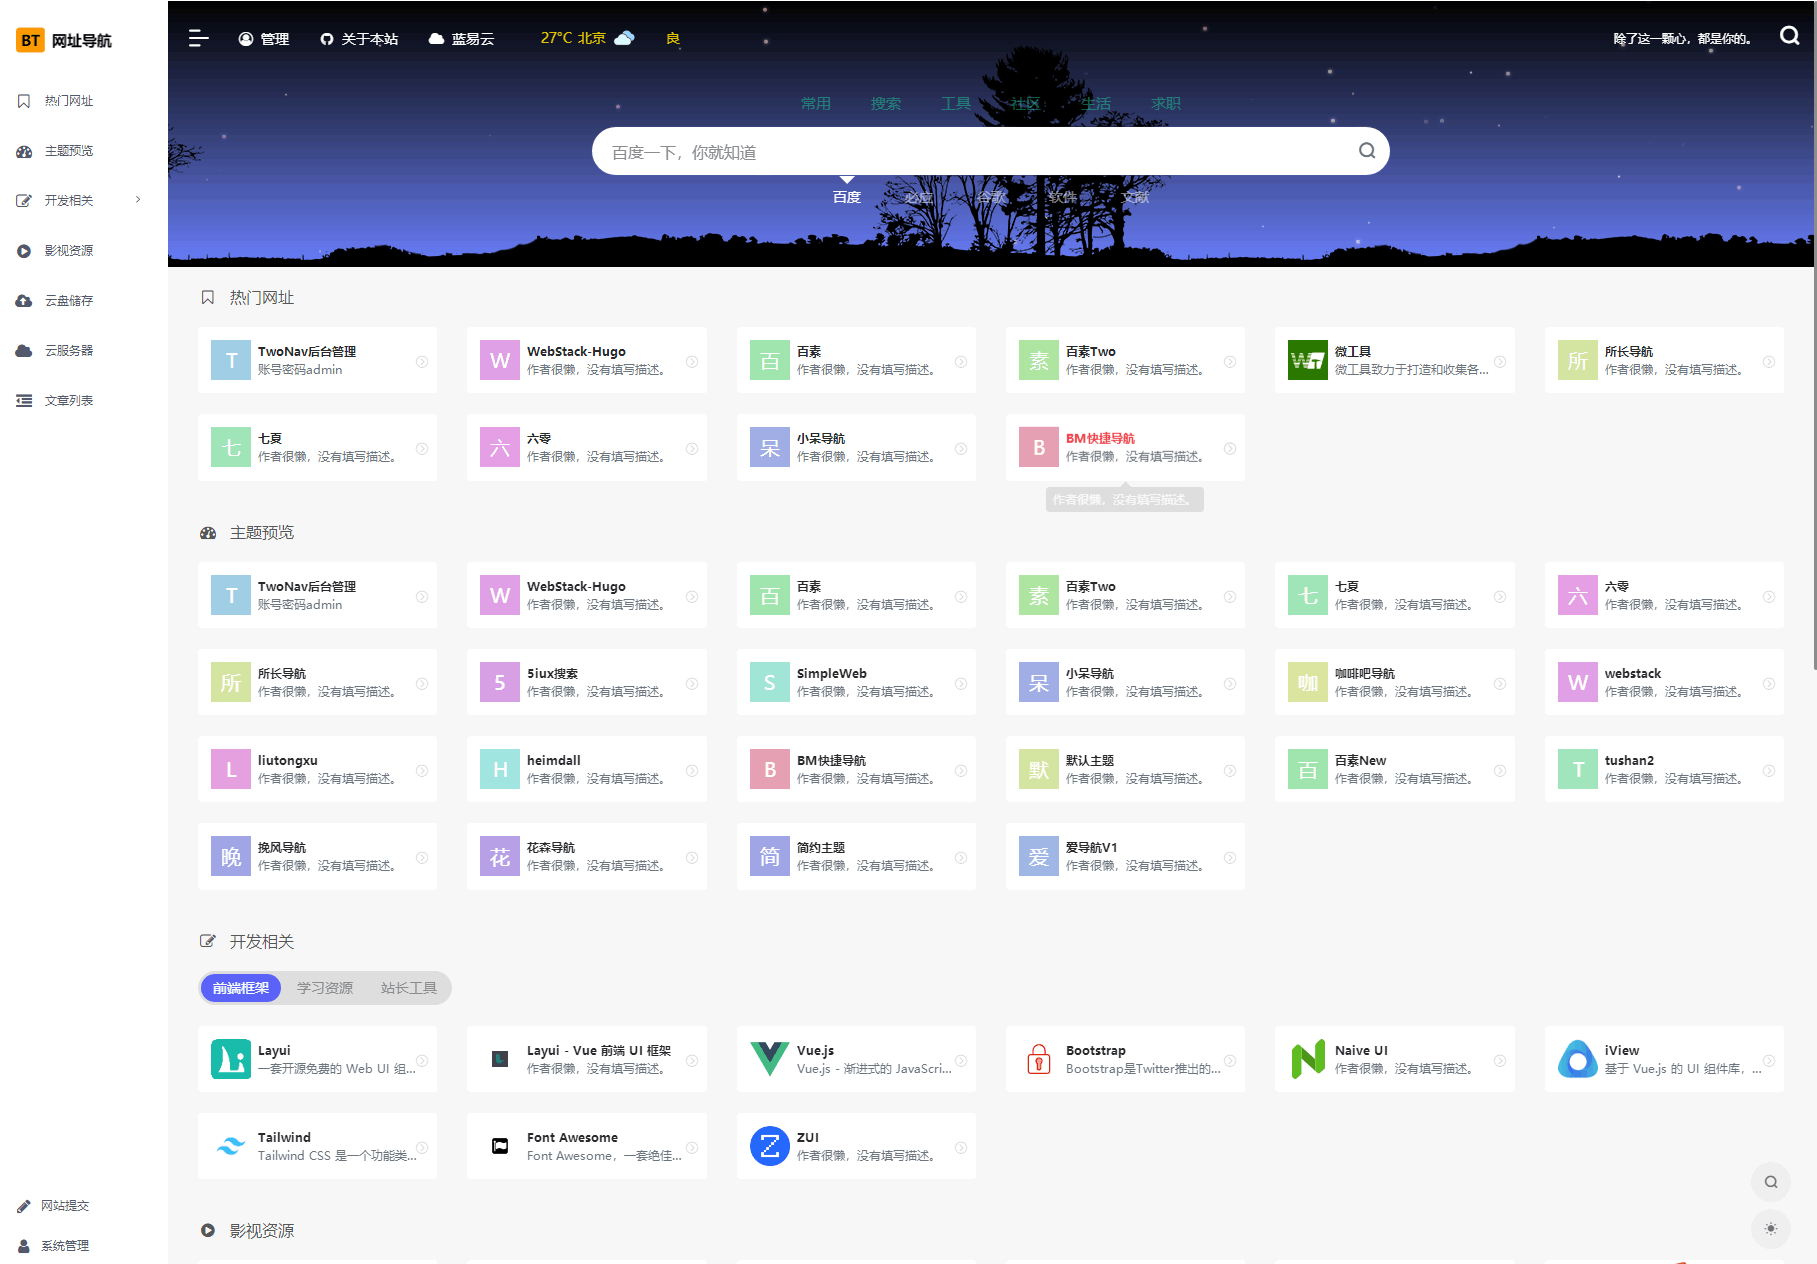Select the 前端框架 tab
Viewport: 1817px width, 1264px height.
click(241, 988)
